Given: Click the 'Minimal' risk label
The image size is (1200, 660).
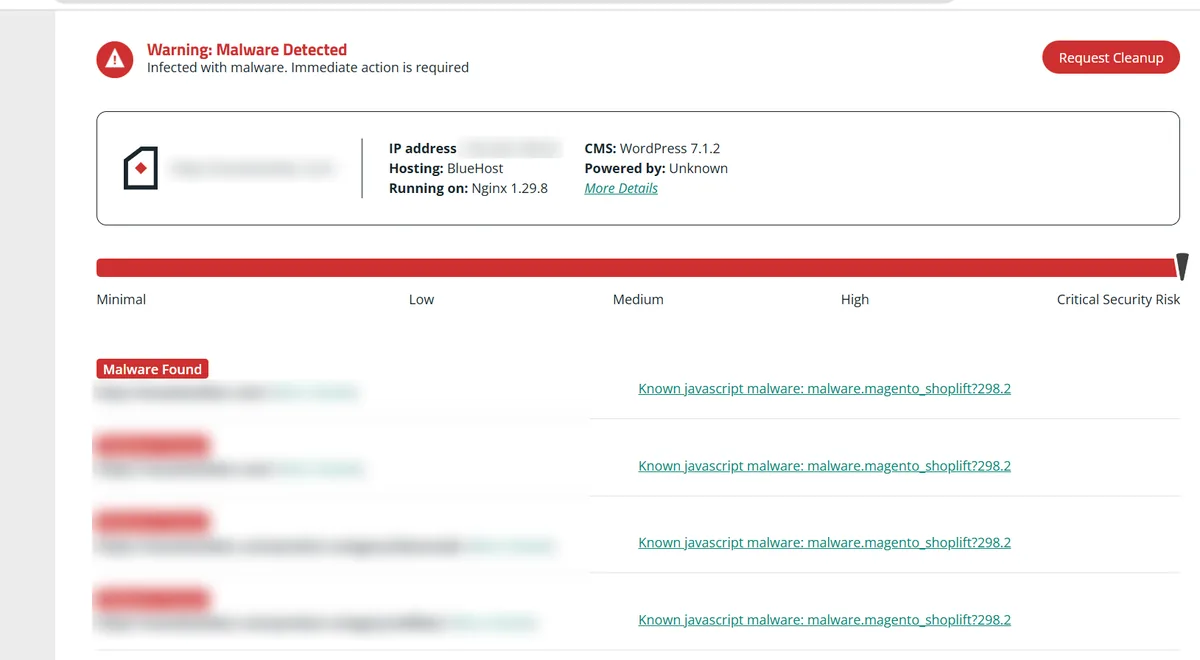Looking at the screenshot, I should (x=121, y=299).
